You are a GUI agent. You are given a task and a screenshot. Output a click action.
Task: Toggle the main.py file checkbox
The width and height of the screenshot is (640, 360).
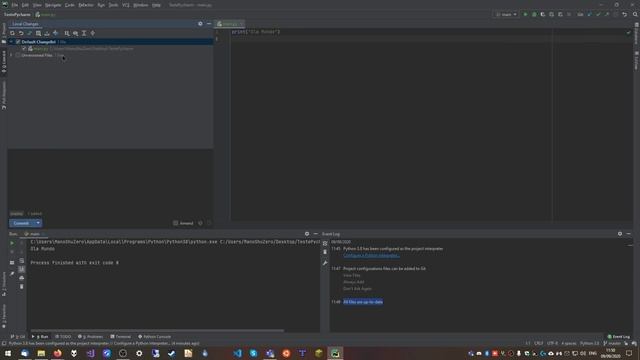point(24,48)
